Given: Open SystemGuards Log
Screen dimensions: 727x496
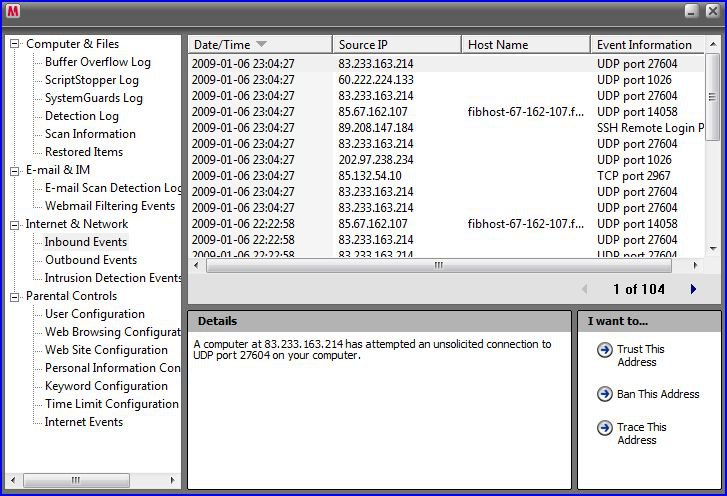Looking at the screenshot, I should pyautogui.click(x=94, y=98).
